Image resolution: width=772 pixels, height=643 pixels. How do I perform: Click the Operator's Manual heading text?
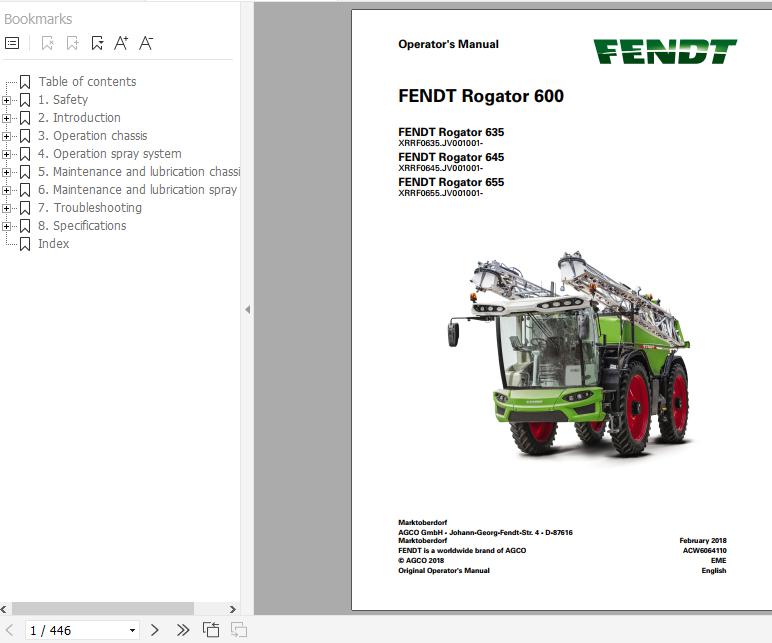coord(448,44)
